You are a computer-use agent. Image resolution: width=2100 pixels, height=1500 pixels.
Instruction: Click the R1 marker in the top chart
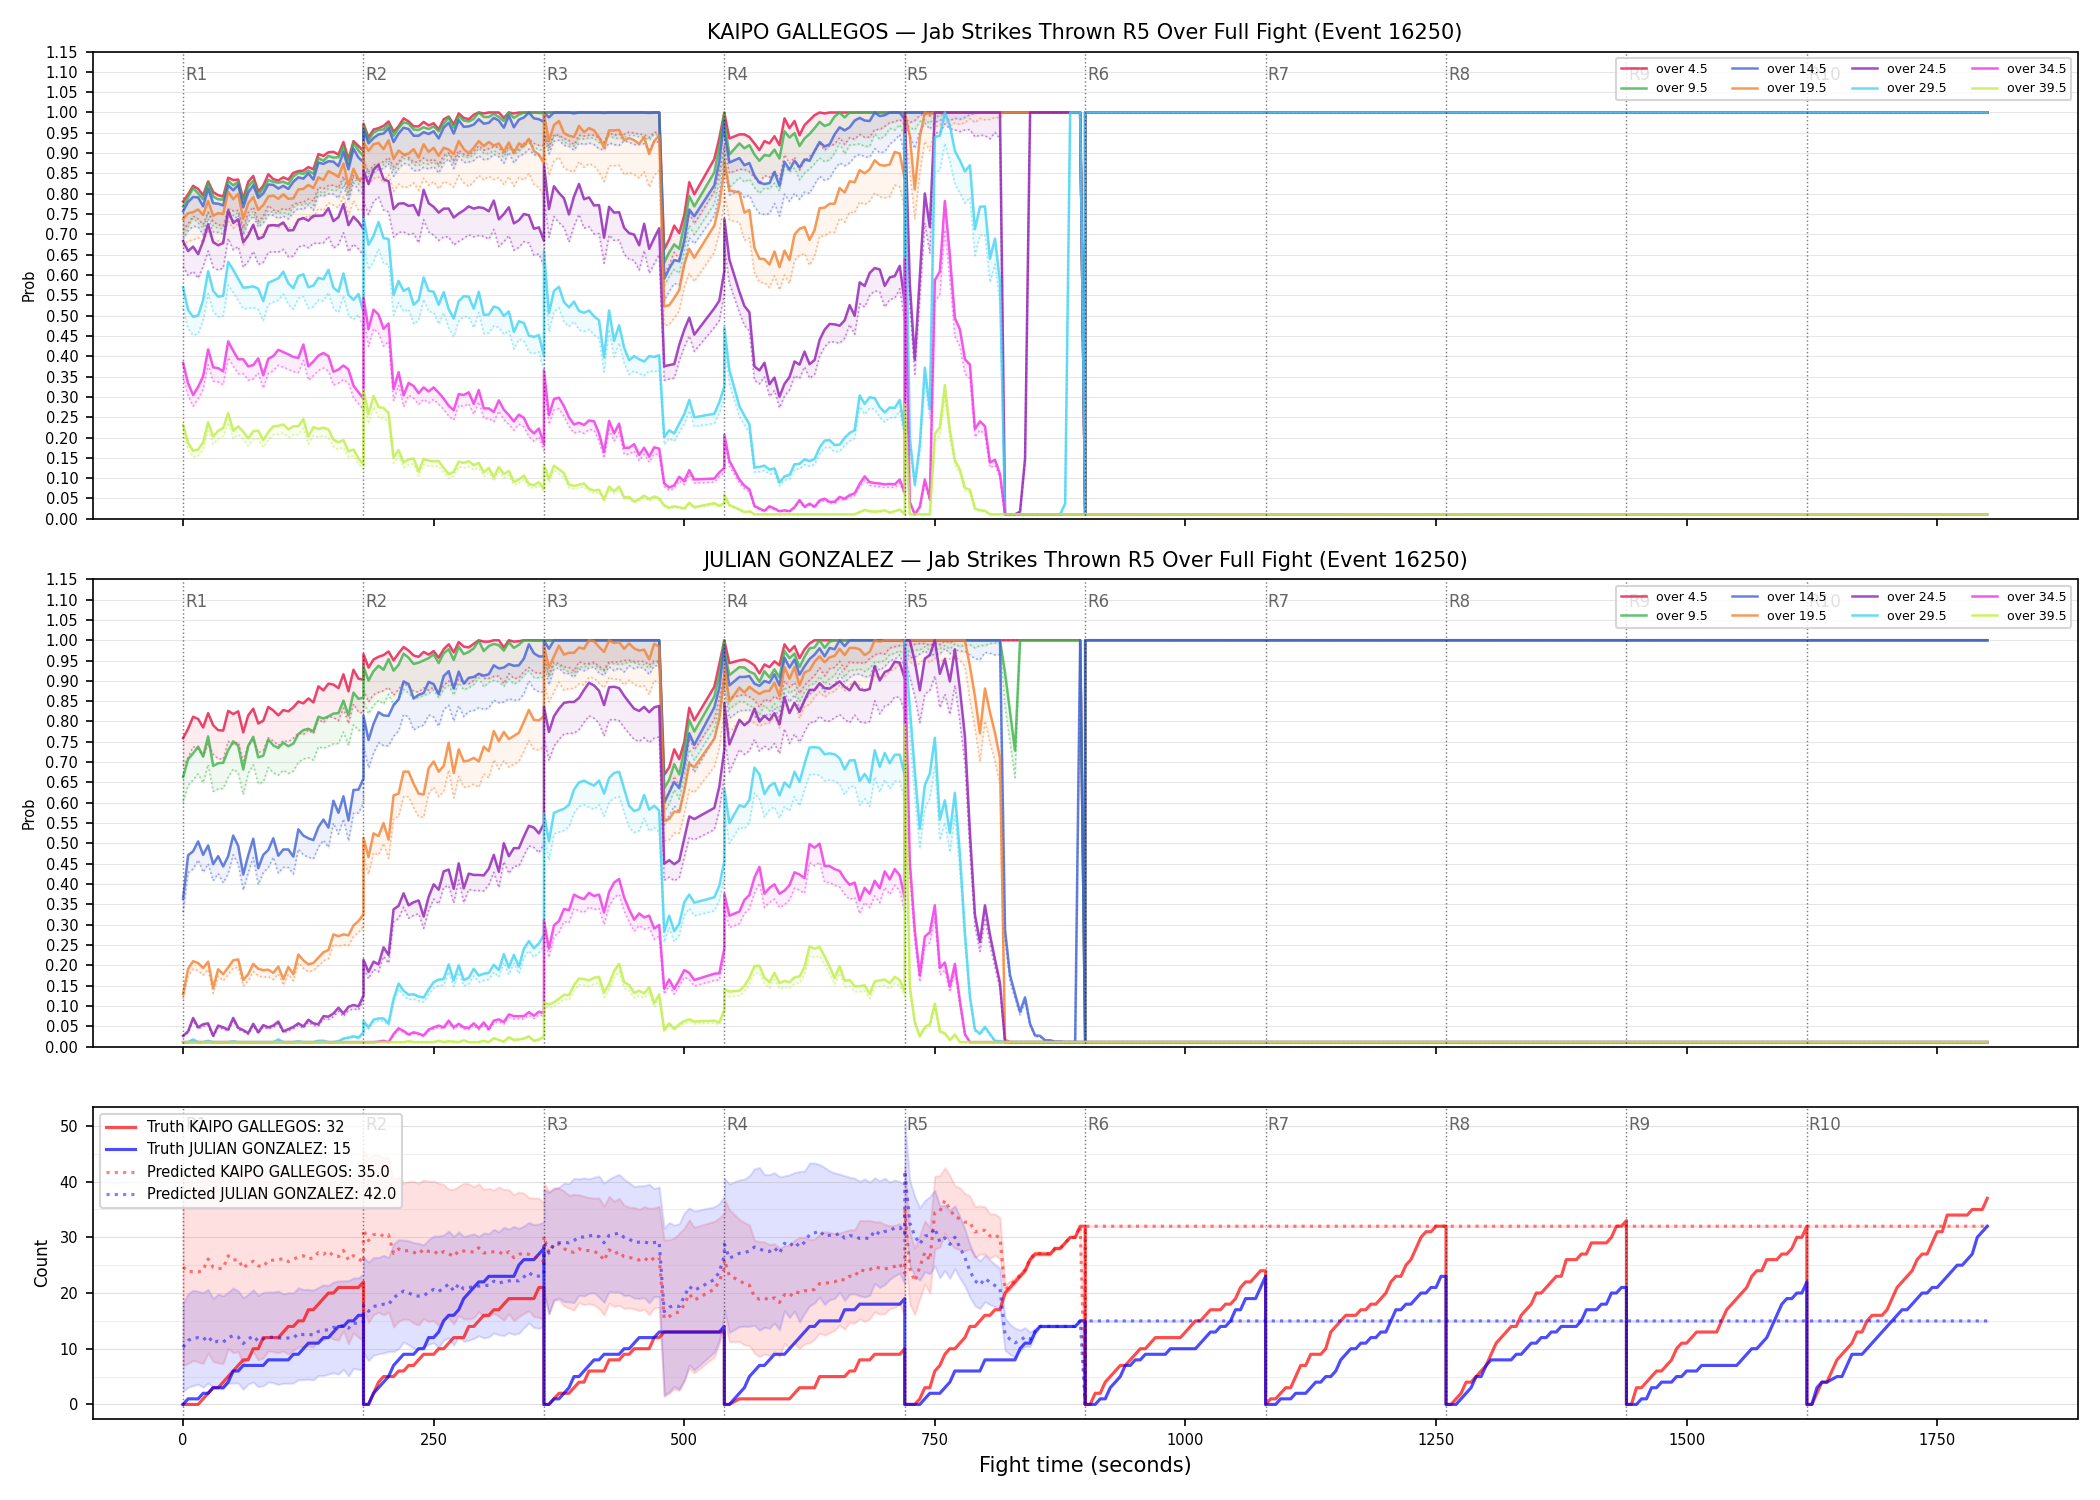[x=196, y=74]
